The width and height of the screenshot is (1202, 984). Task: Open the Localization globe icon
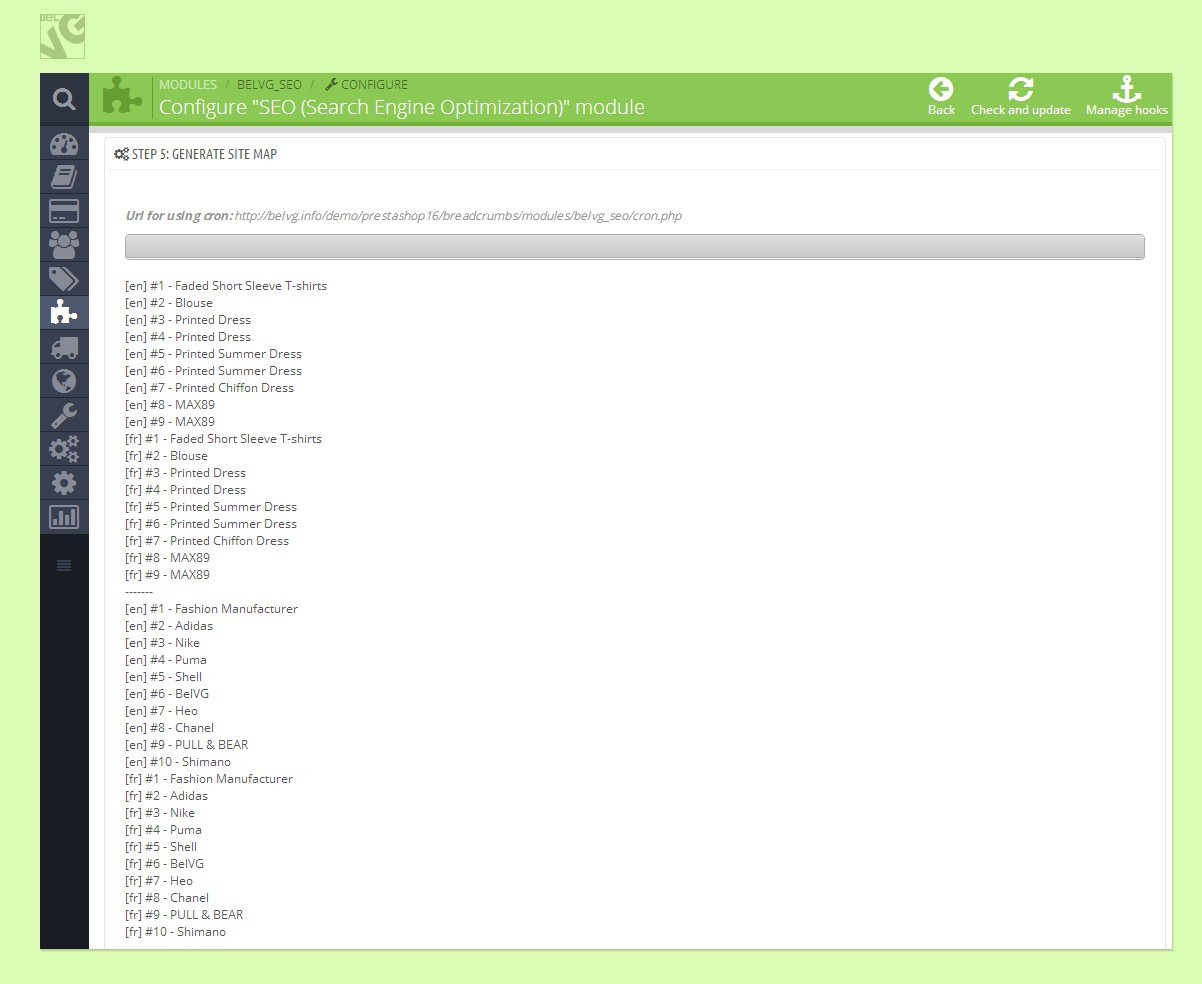[64, 381]
